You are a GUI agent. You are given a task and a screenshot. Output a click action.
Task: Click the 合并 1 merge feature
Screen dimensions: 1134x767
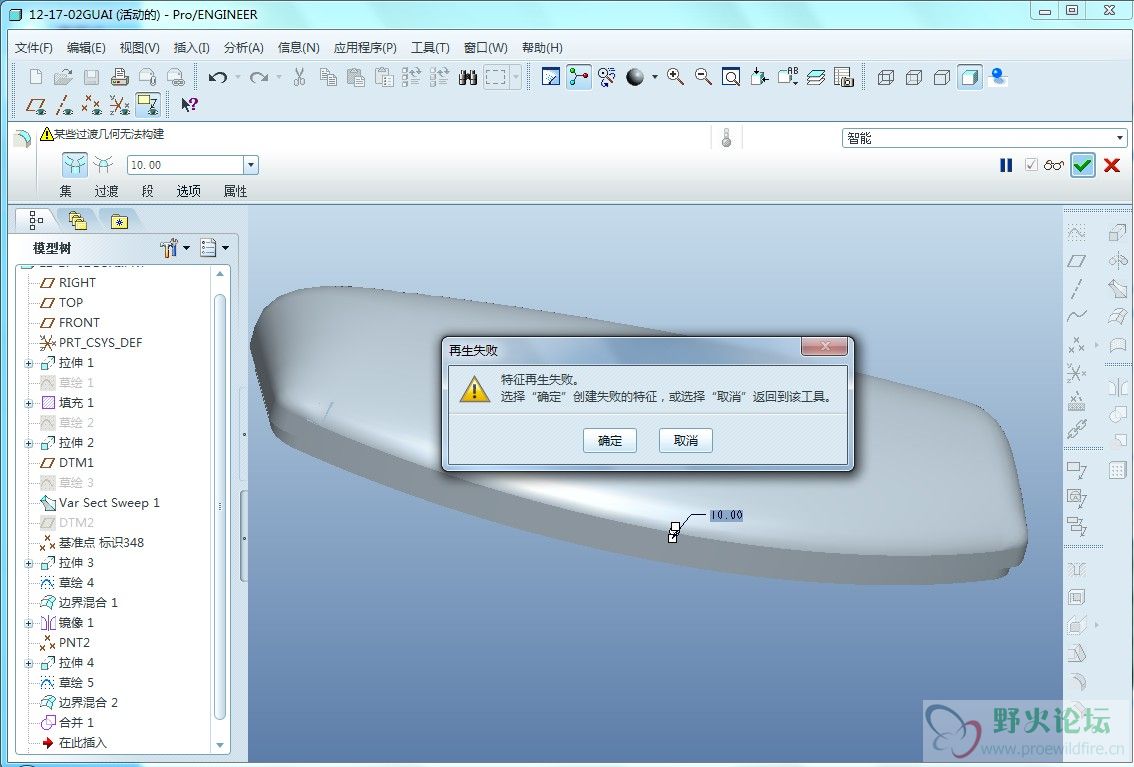[67, 722]
